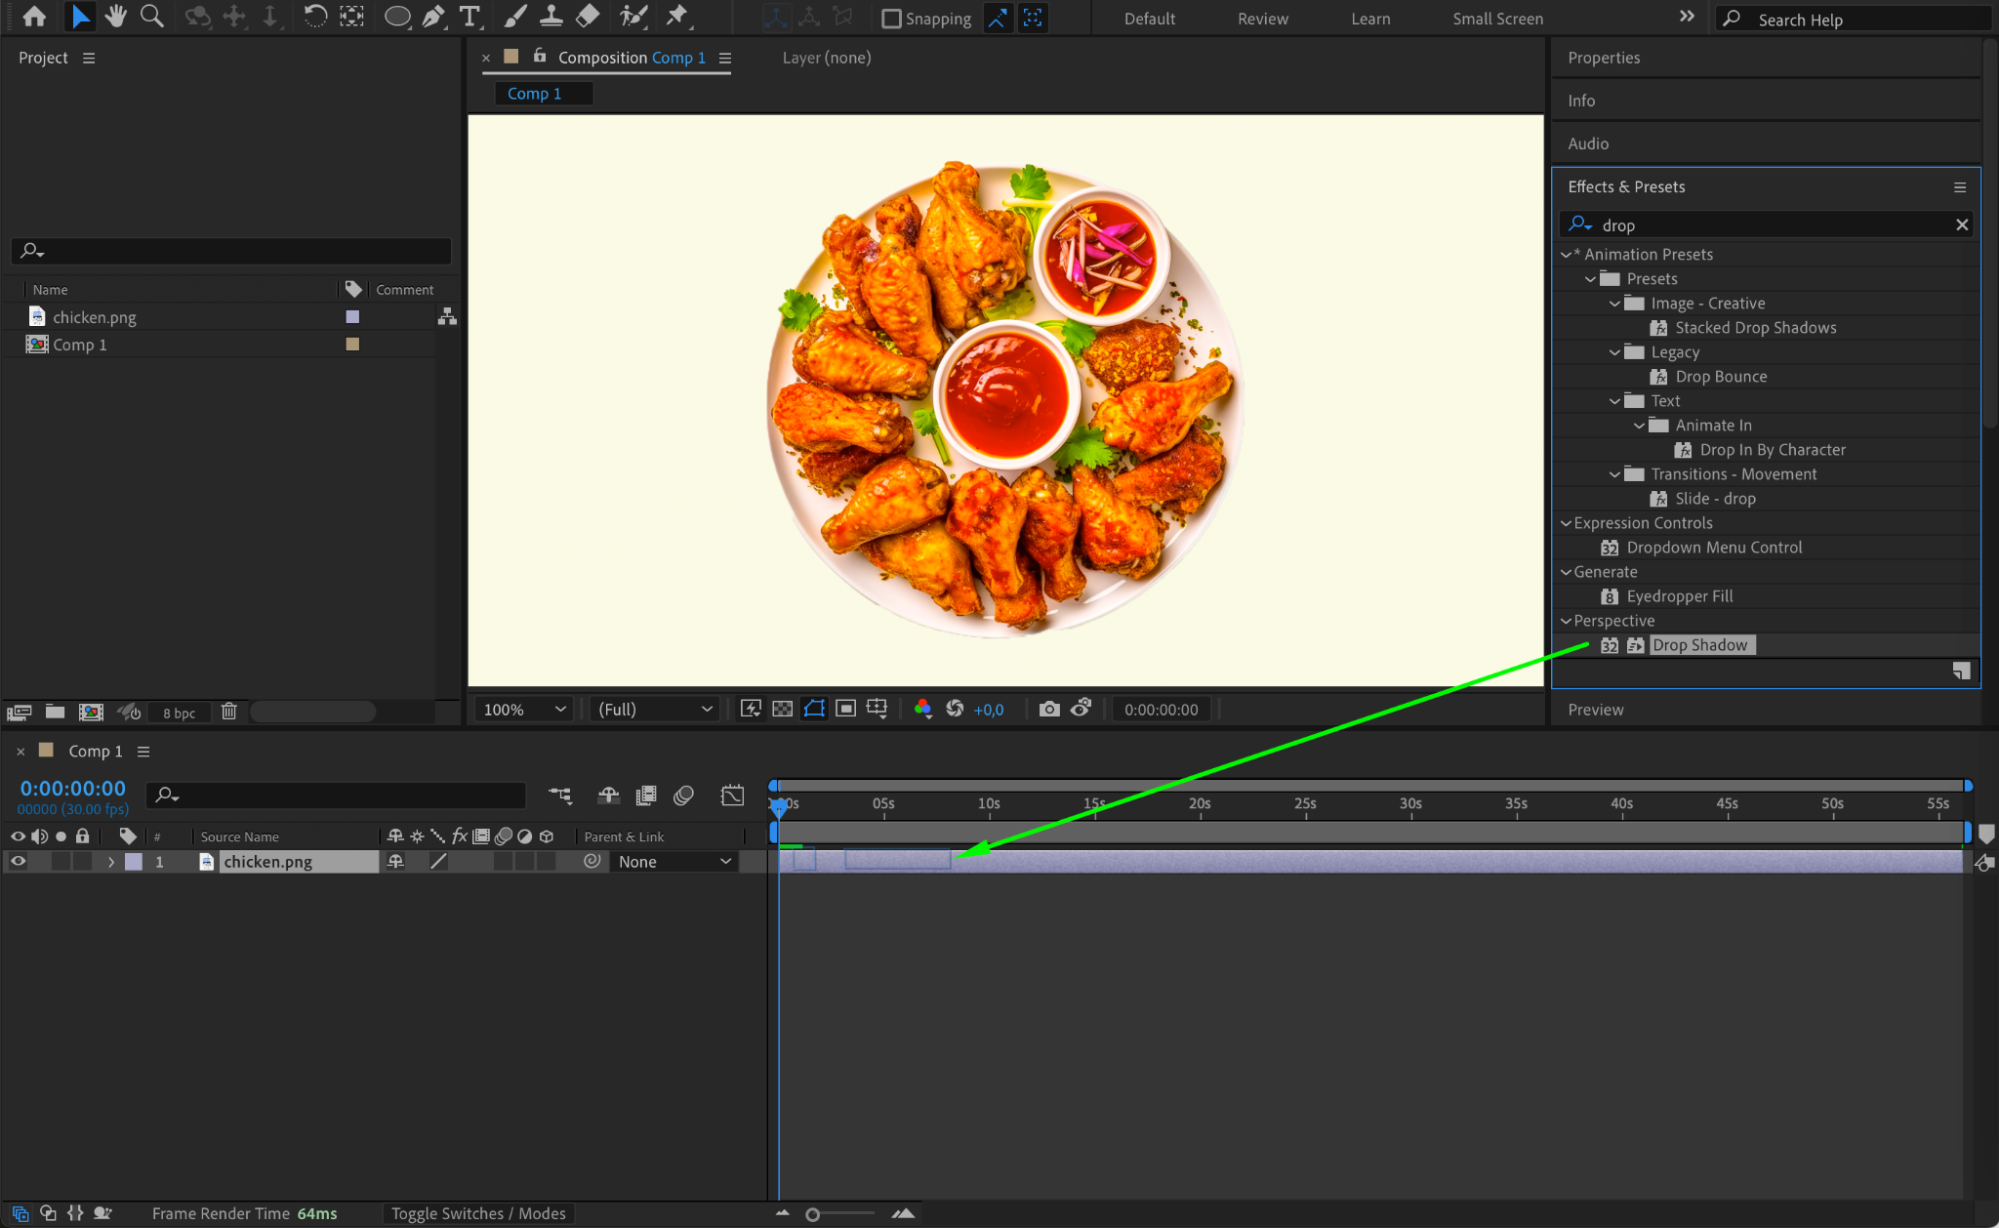This screenshot has height=1228, width=1999.
Task: Switch to the Review workspace
Action: [x=1262, y=19]
